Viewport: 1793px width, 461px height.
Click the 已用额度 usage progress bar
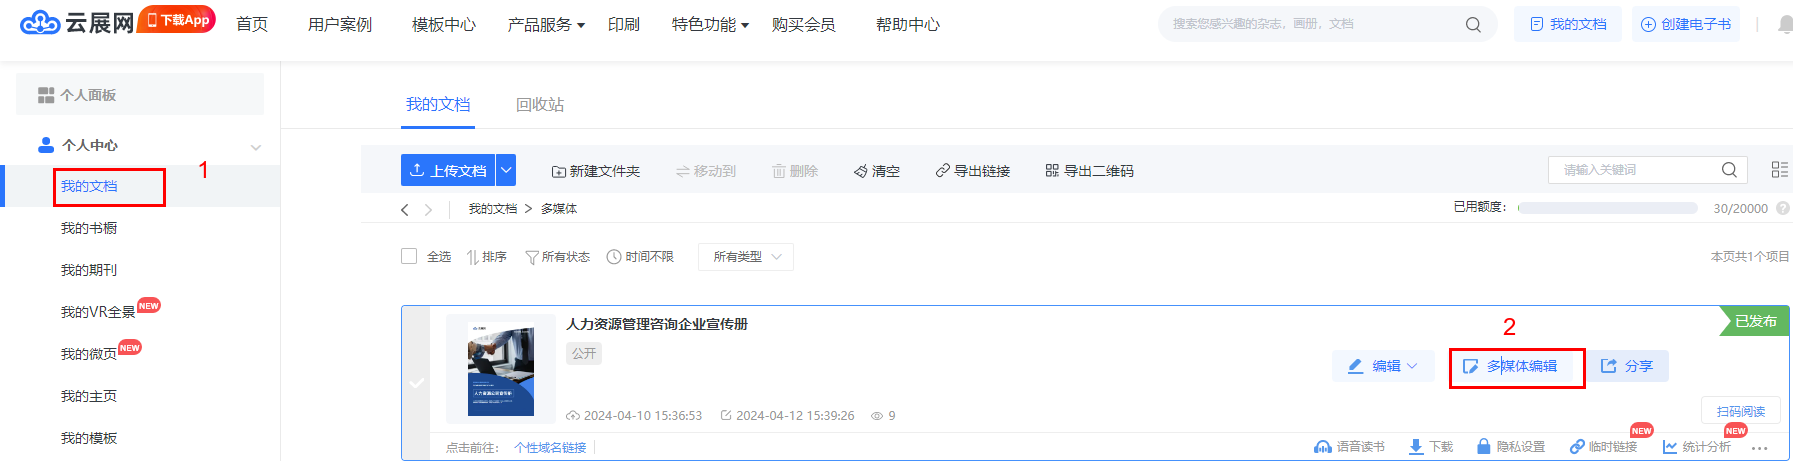click(x=1607, y=208)
